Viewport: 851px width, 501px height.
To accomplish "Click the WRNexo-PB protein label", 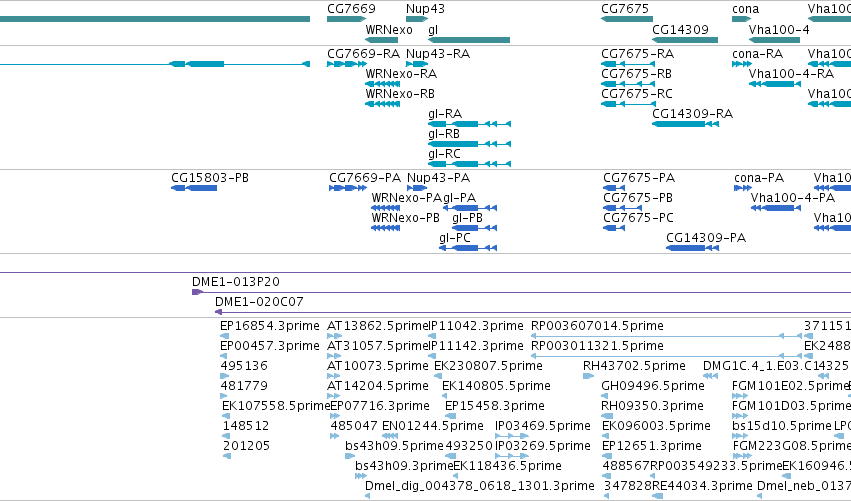I will [x=405, y=218].
